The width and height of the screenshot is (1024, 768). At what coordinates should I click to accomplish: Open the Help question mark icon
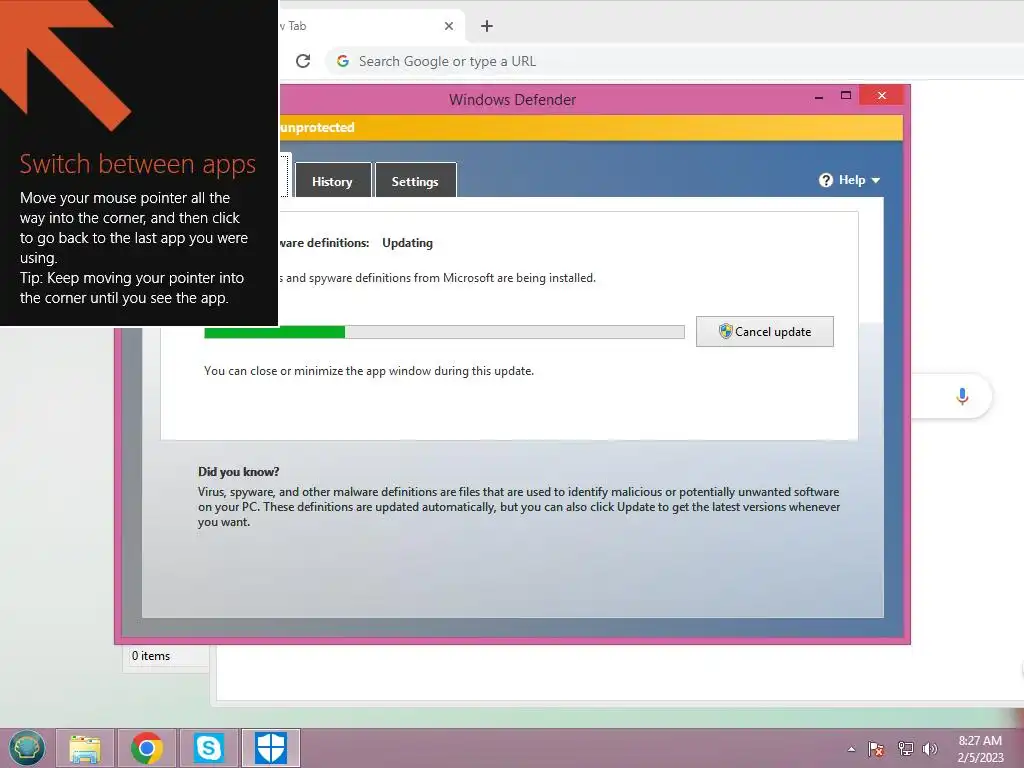click(x=825, y=180)
